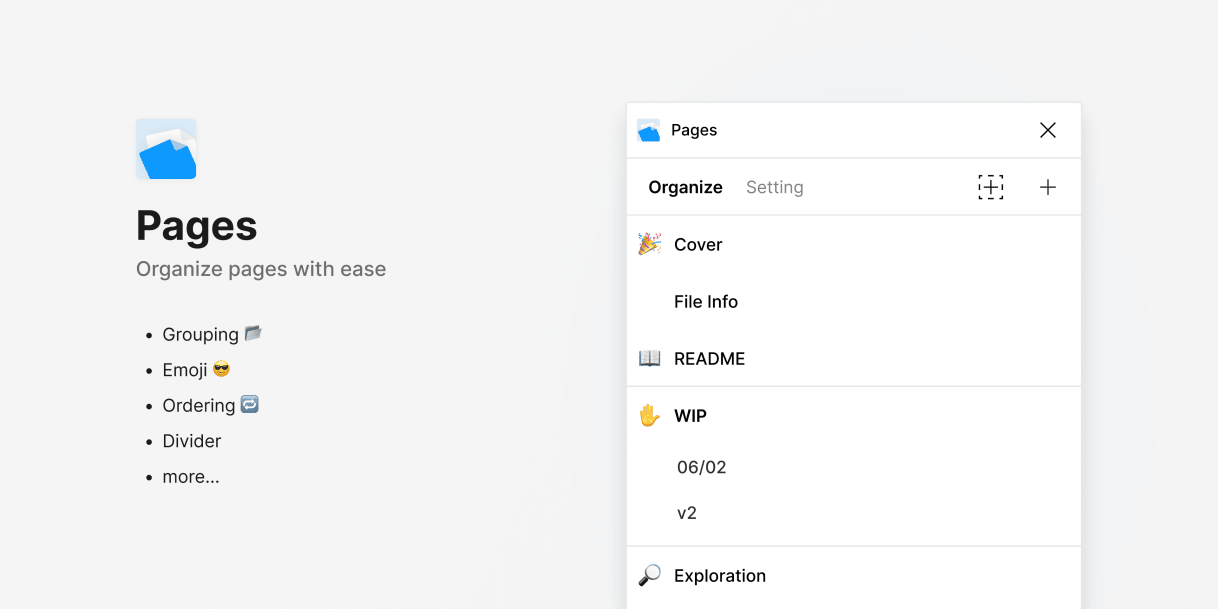
Task: Click the Pages title text in panel header
Action: [694, 130]
